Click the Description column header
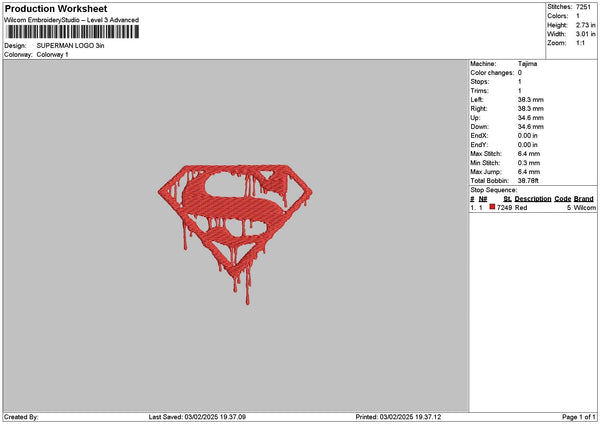This screenshot has width=600, height=424. click(x=533, y=199)
